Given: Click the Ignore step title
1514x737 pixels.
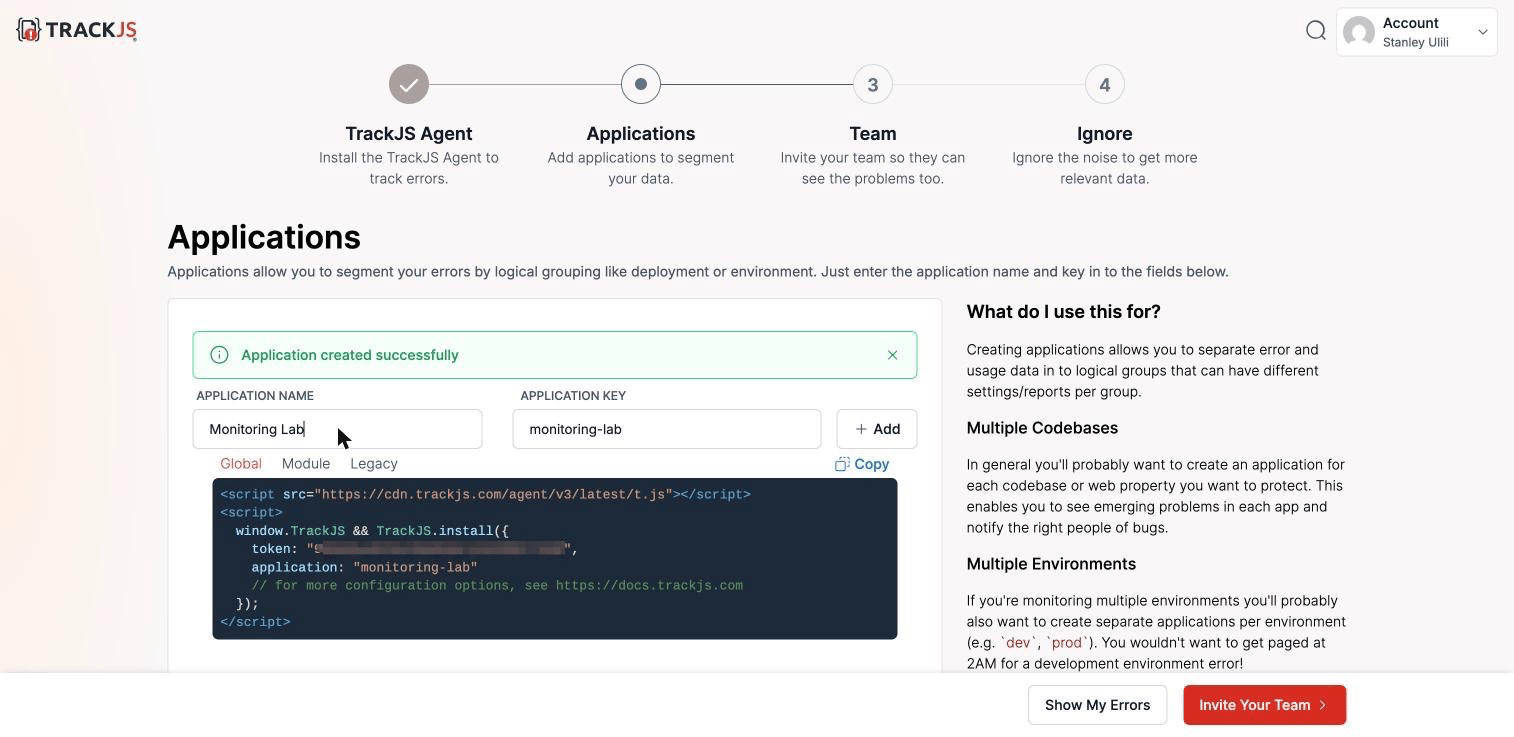Looking at the screenshot, I should tap(1105, 134).
